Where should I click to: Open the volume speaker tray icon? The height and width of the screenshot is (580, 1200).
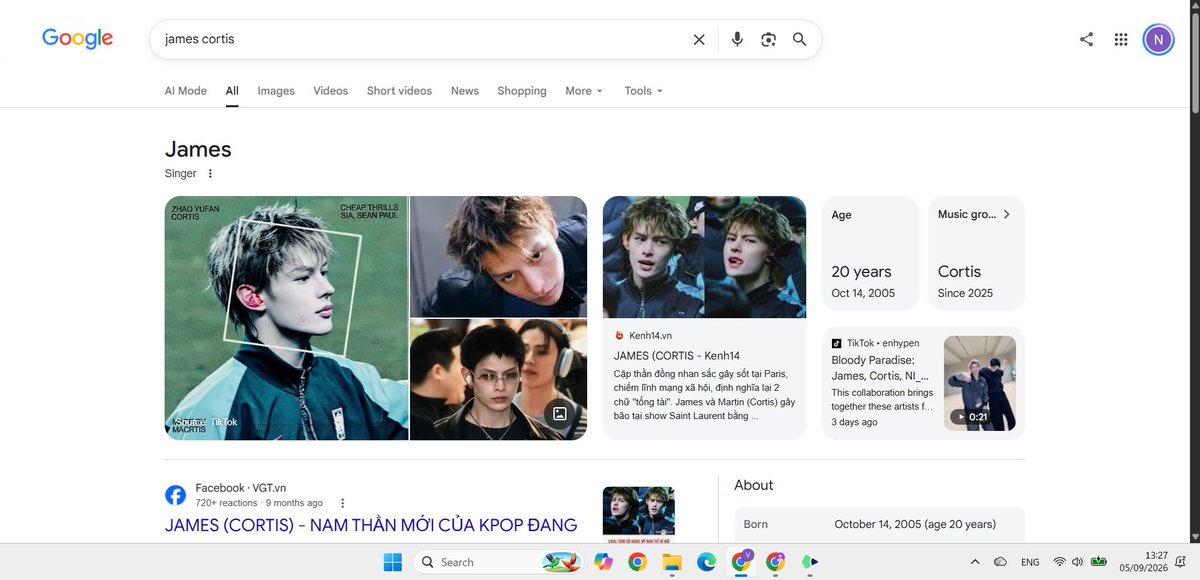click(1078, 562)
